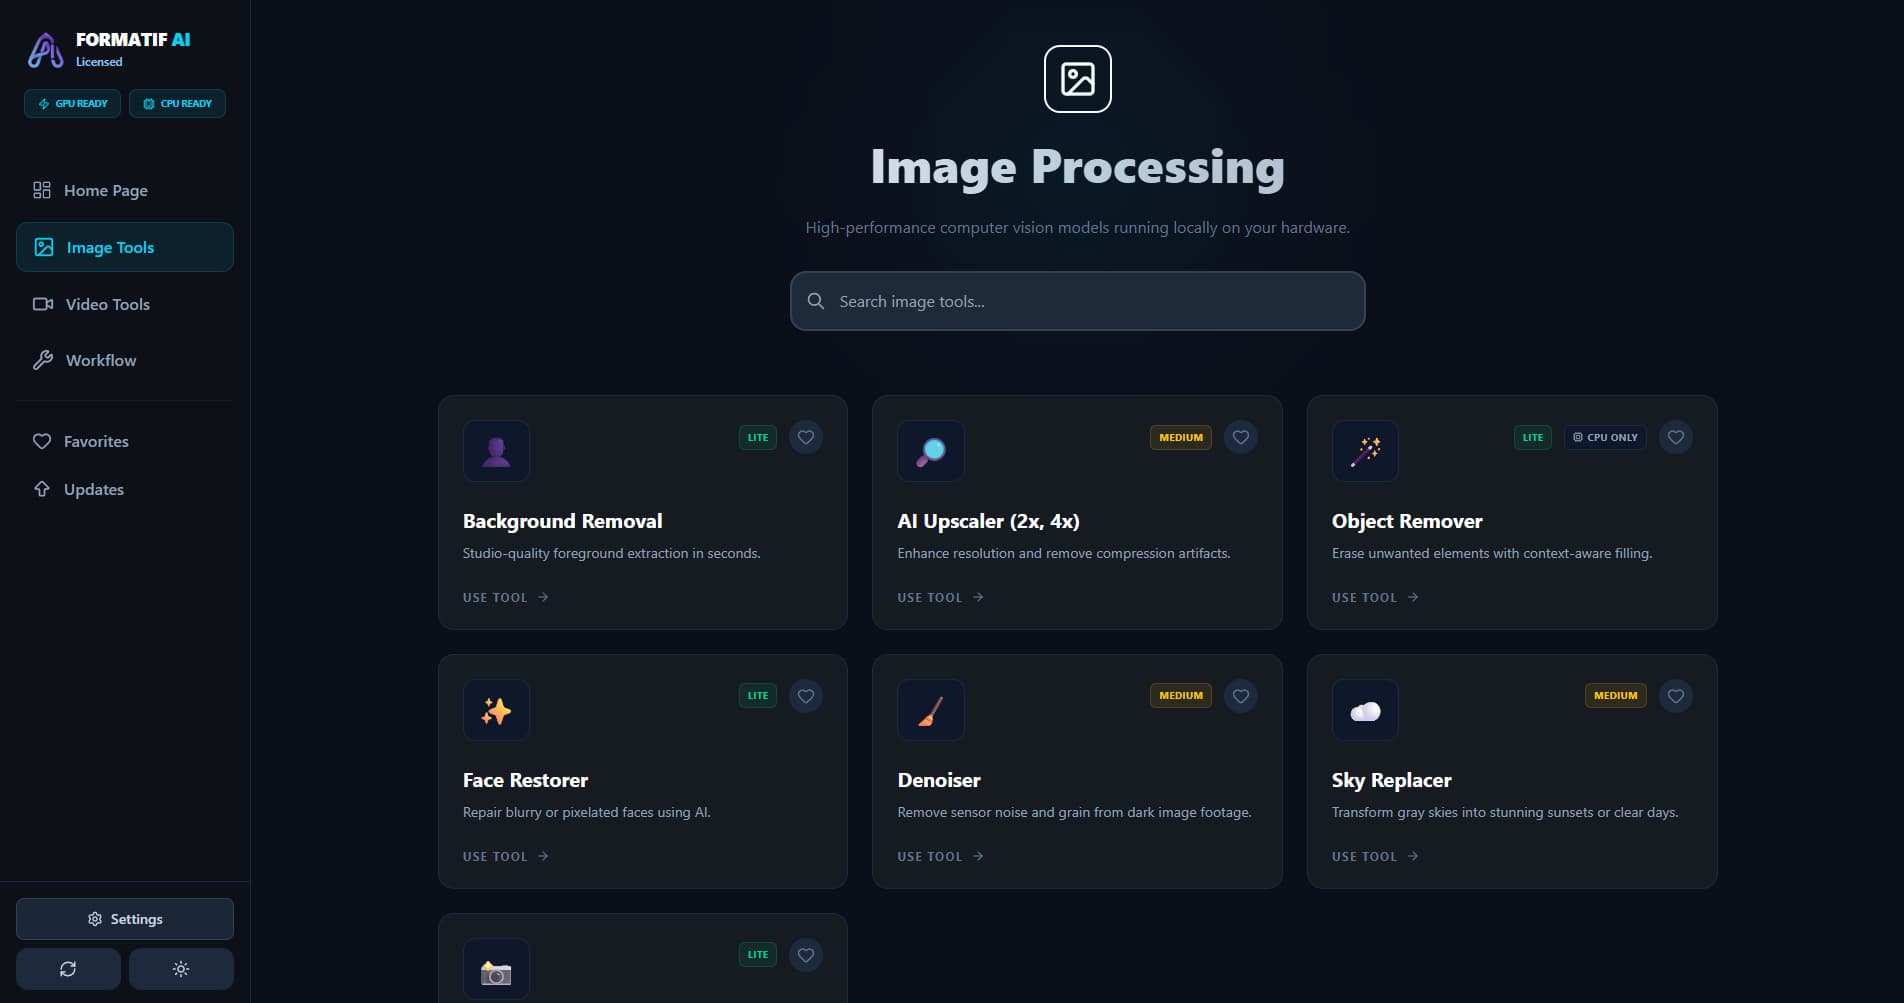The height and width of the screenshot is (1003, 1904).
Task: Open the Updates page
Action: pyautogui.click(x=125, y=489)
